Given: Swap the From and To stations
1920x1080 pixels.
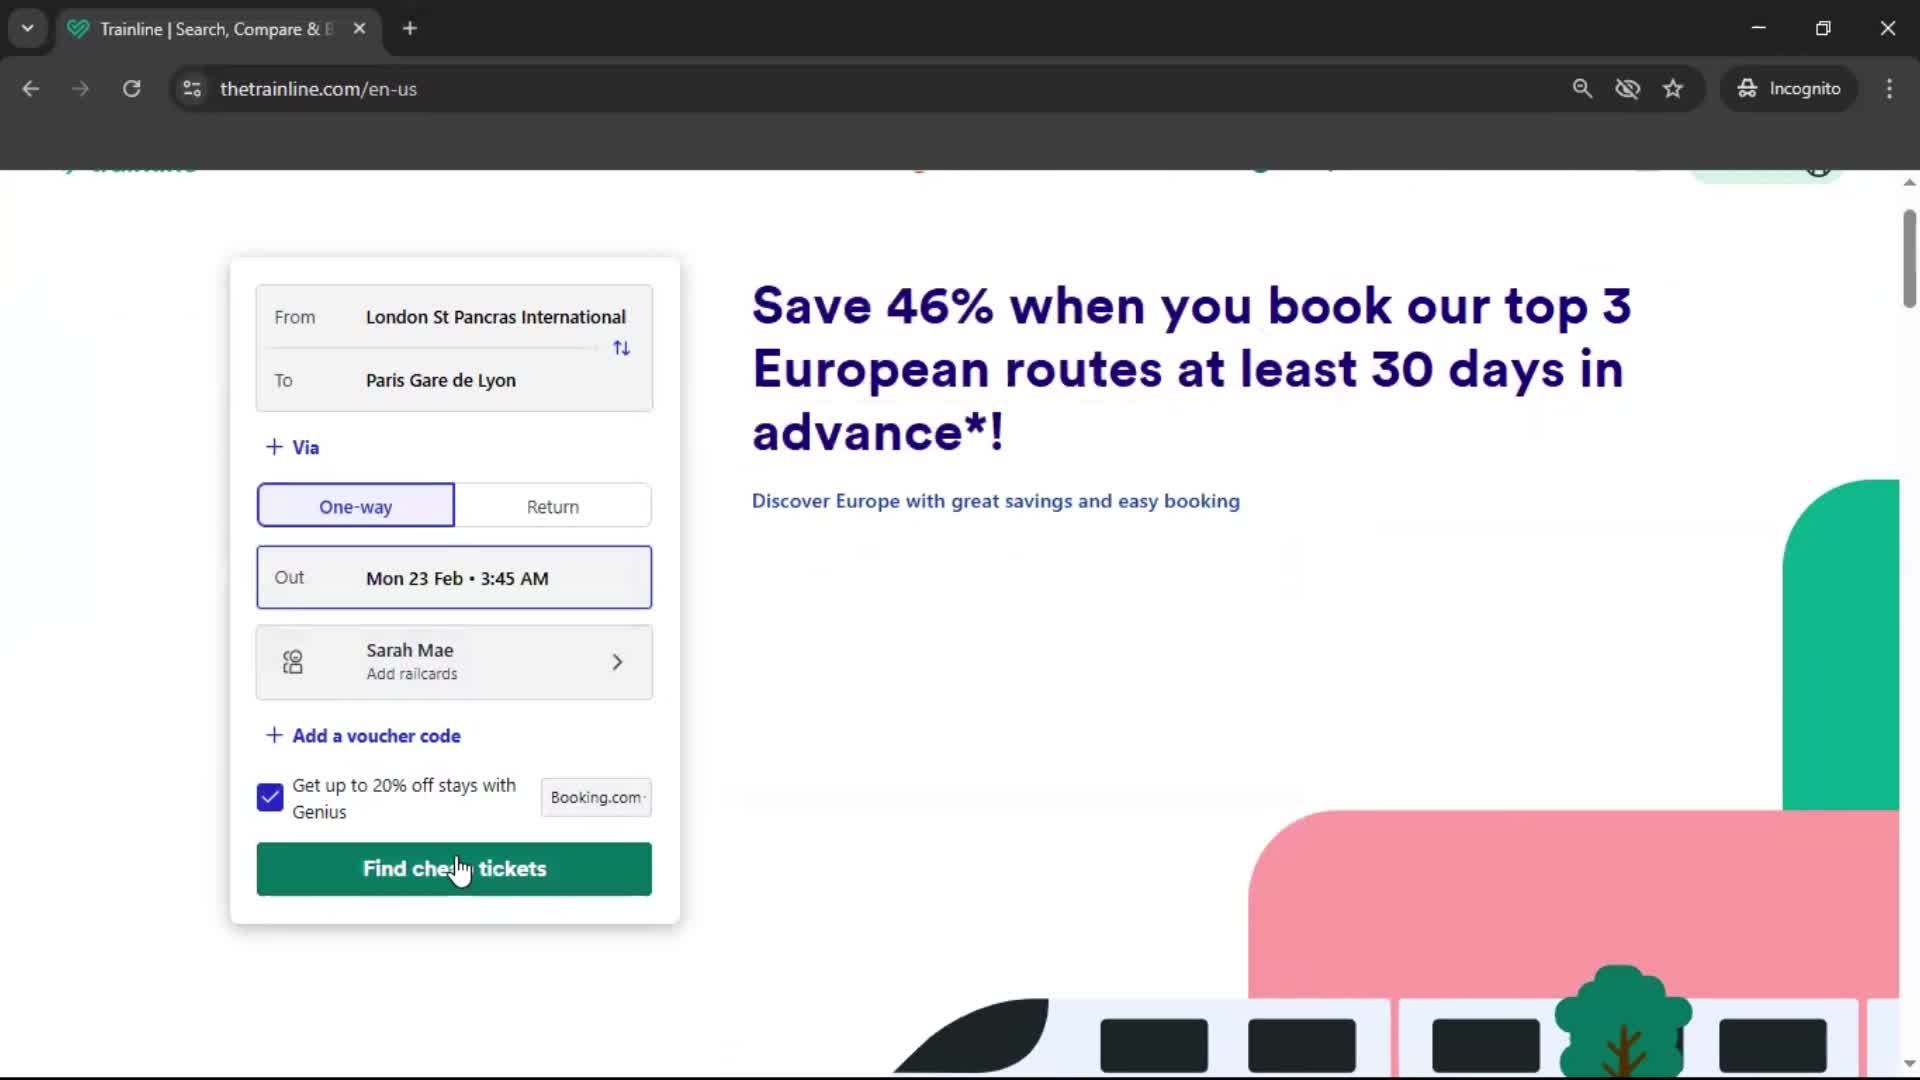Looking at the screenshot, I should coord(621,348).
